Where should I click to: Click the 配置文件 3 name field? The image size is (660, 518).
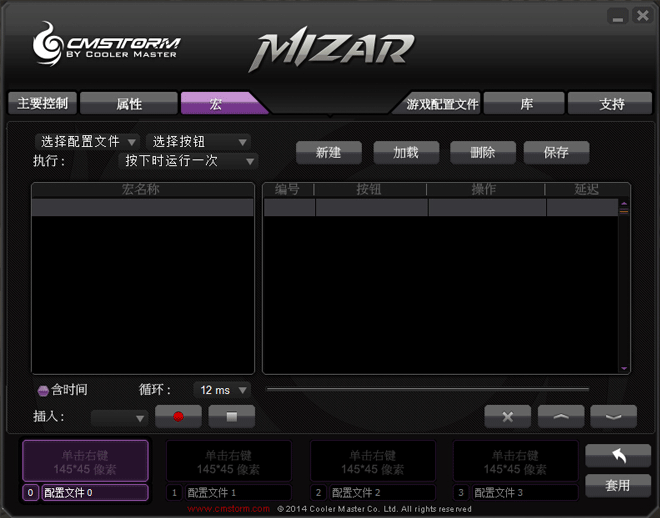coord(525,493)
